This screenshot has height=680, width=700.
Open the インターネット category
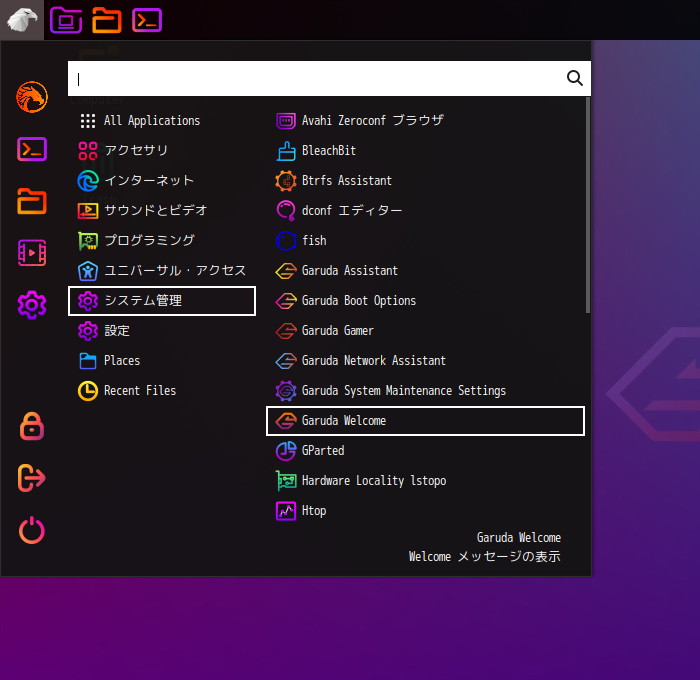(x=162, y=180)
